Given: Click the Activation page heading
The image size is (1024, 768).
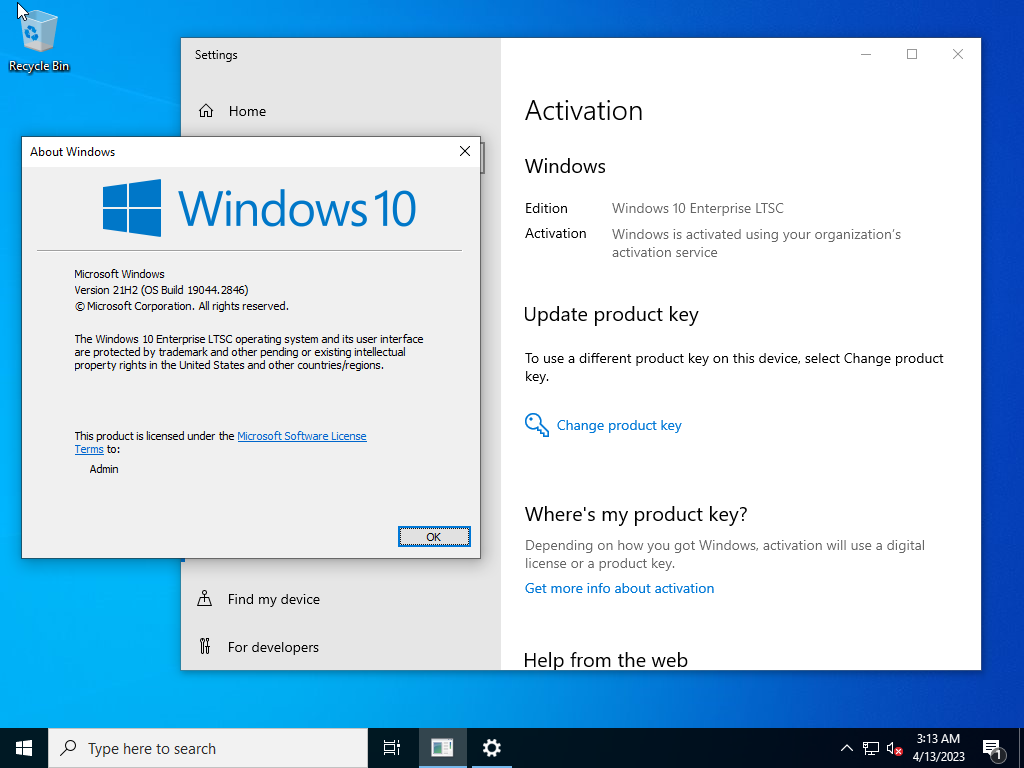Looking at the screenshot, I should coord(584,110).
